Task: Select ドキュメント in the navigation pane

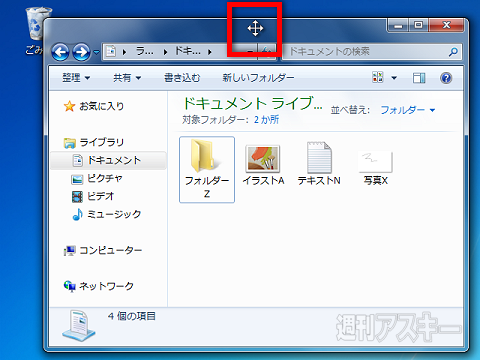Action: click(x=108, y=160)
